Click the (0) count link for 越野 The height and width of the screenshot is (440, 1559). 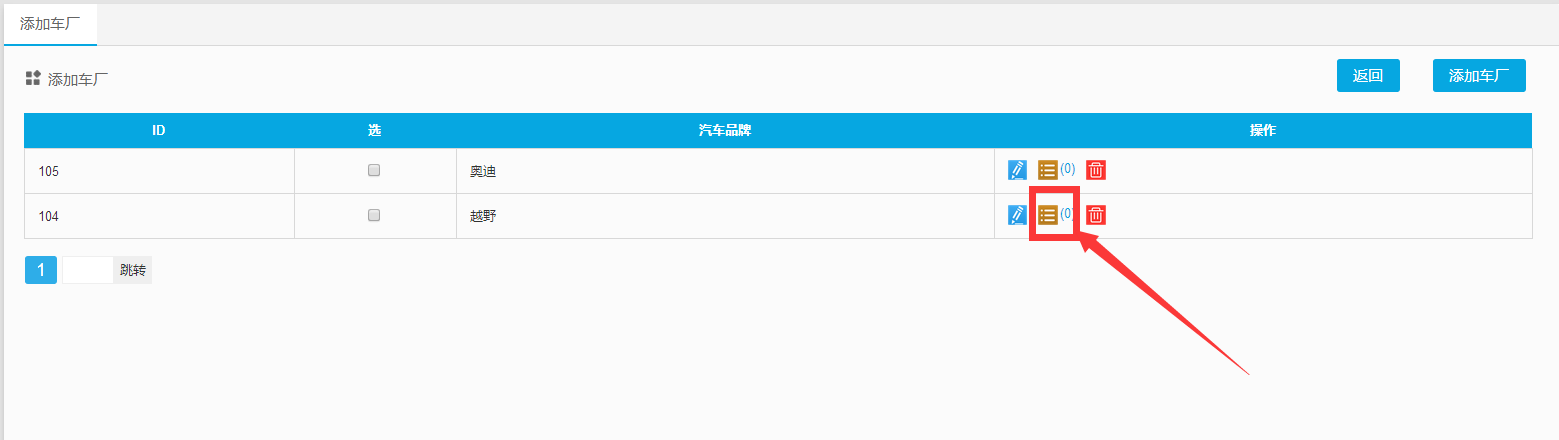click(1067, 213)
